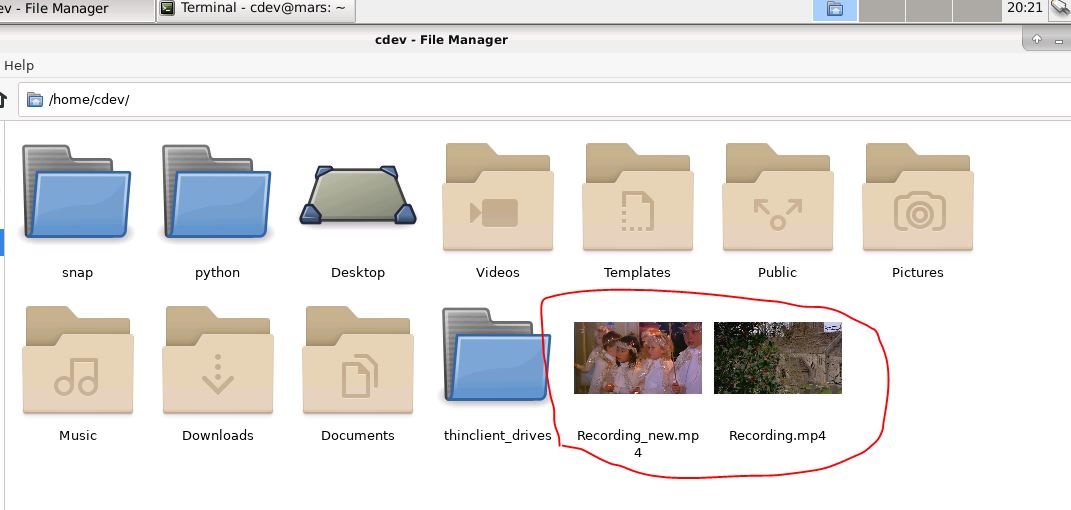Open the Documents folder
Image resolution: width=1071 pixels, height=510 pixels.
pyautogui.click(x=358, y=360)
